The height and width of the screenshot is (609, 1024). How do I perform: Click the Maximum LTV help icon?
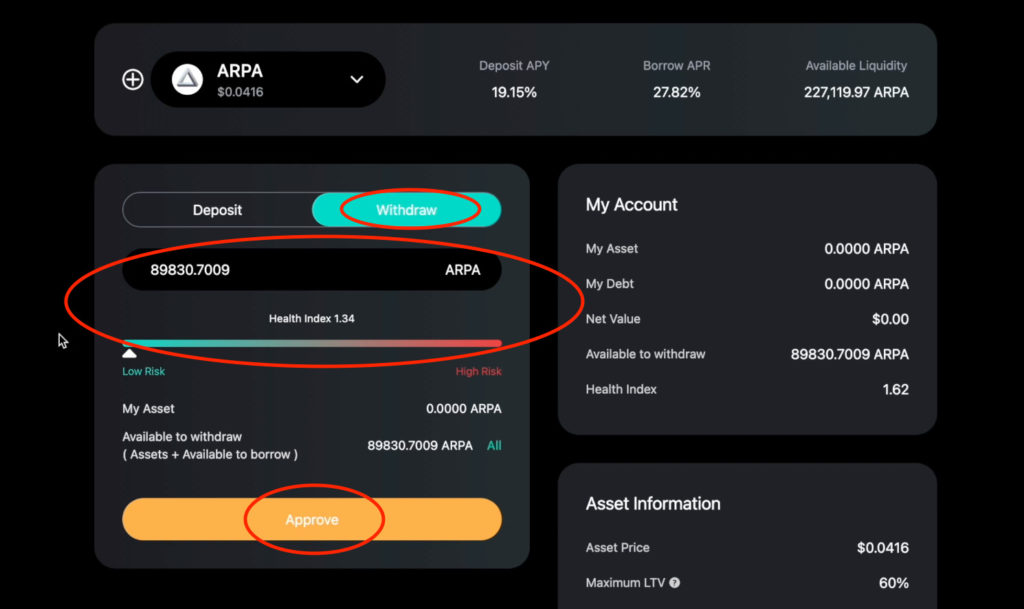[x=675, y=582]
